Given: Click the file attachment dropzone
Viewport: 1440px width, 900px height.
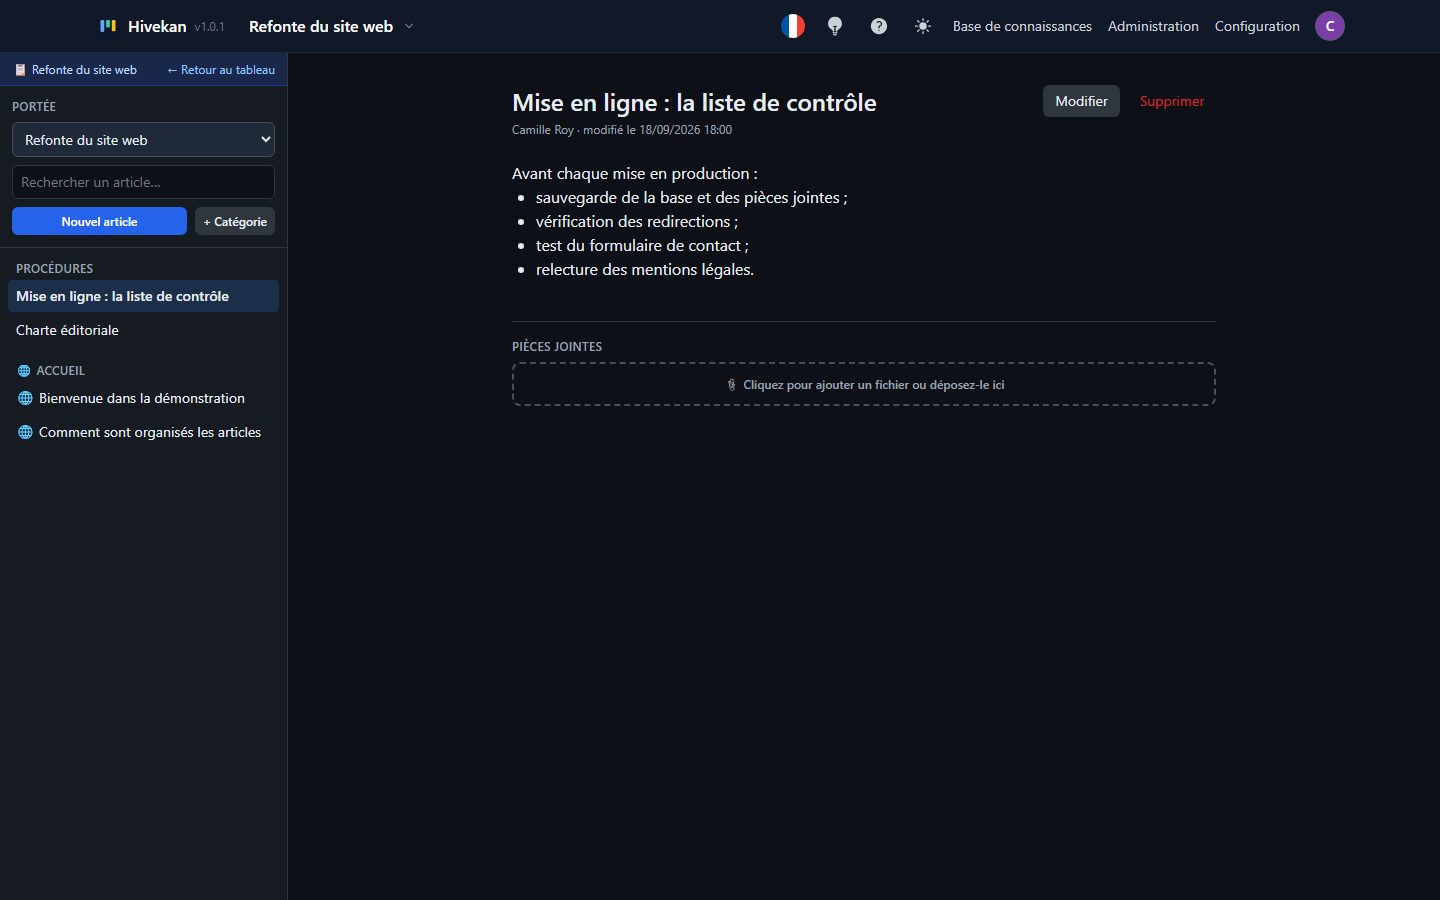Looking at the screenshot, I should pyautogui.click(x=864, y=384).
